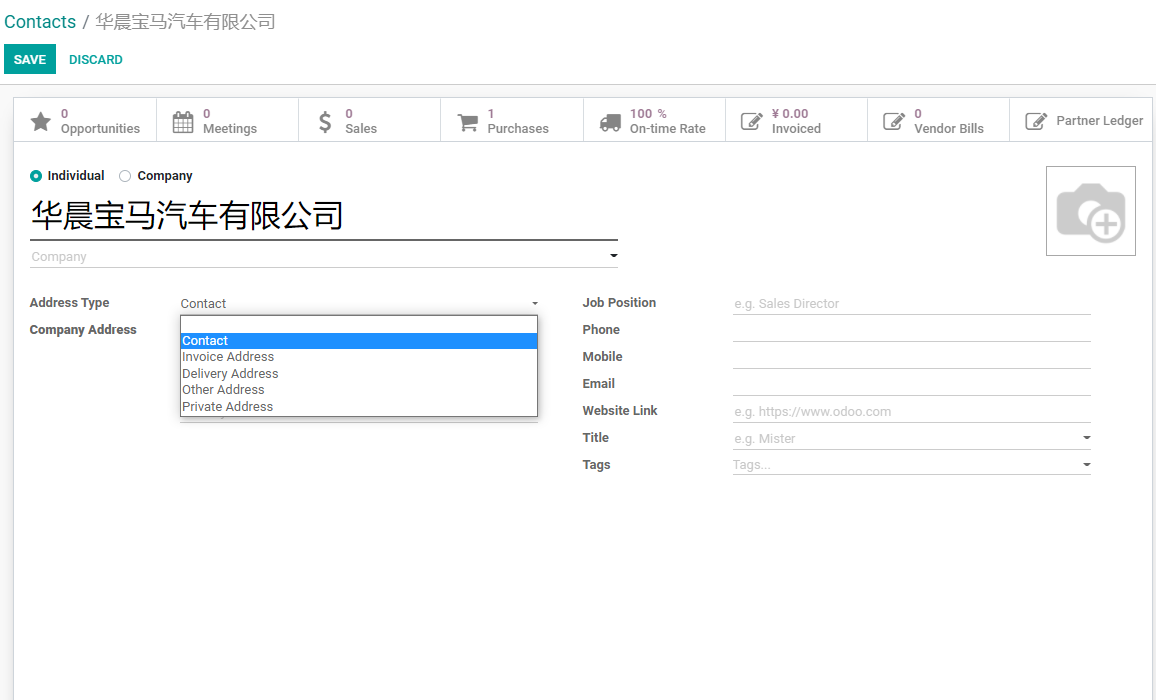Image resolution: width=1156 pixels, height=700 pixels.
Task: Click the Meetings calendar icon
Action: (183, 121)
